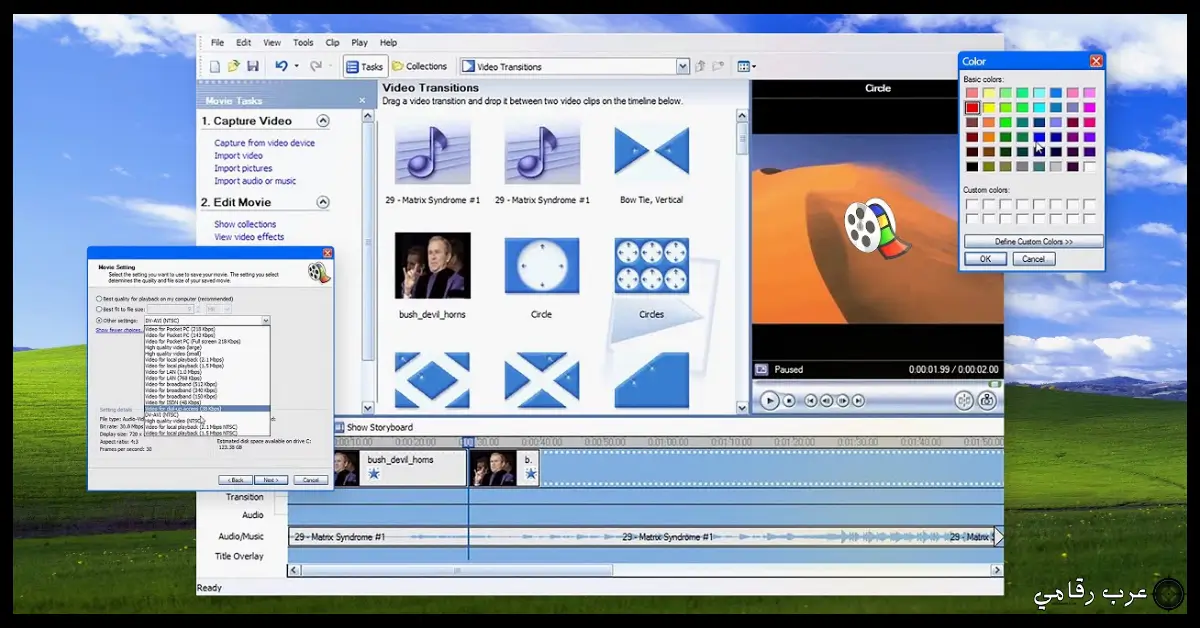This screenshot has width=1200, height=628.
Task: Open the Tools menu
Action: pyautogui.click(x=303, y=42)
